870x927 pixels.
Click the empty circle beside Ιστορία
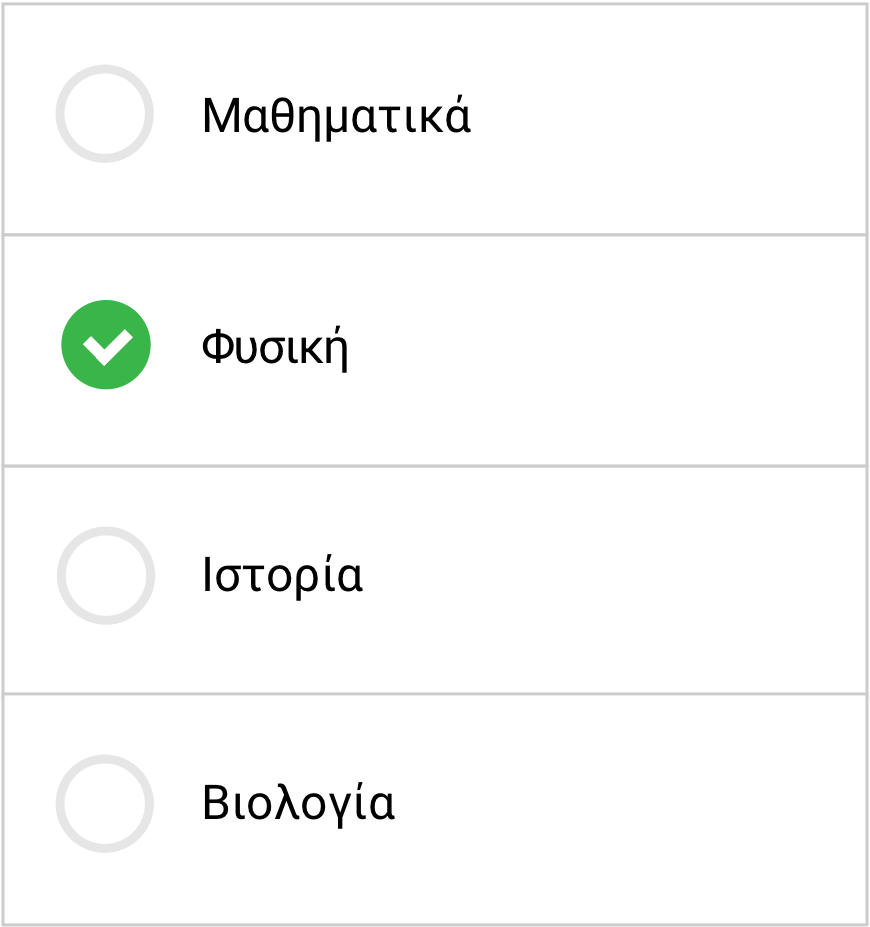105,576
